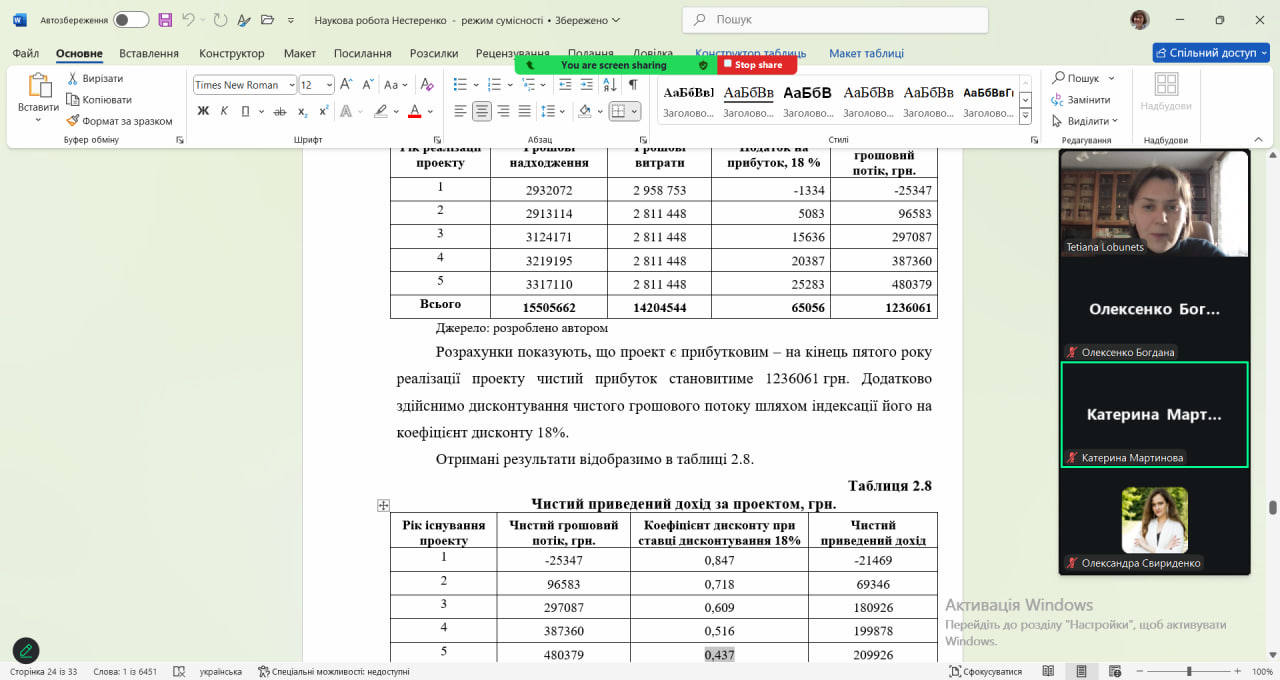Click the Stop share button

click(758, 65)
